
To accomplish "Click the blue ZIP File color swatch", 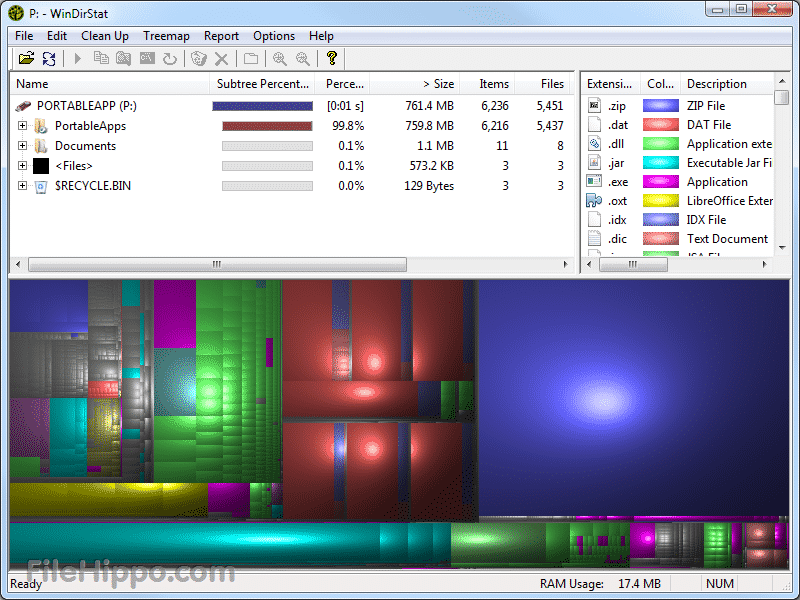I will 659,105.
